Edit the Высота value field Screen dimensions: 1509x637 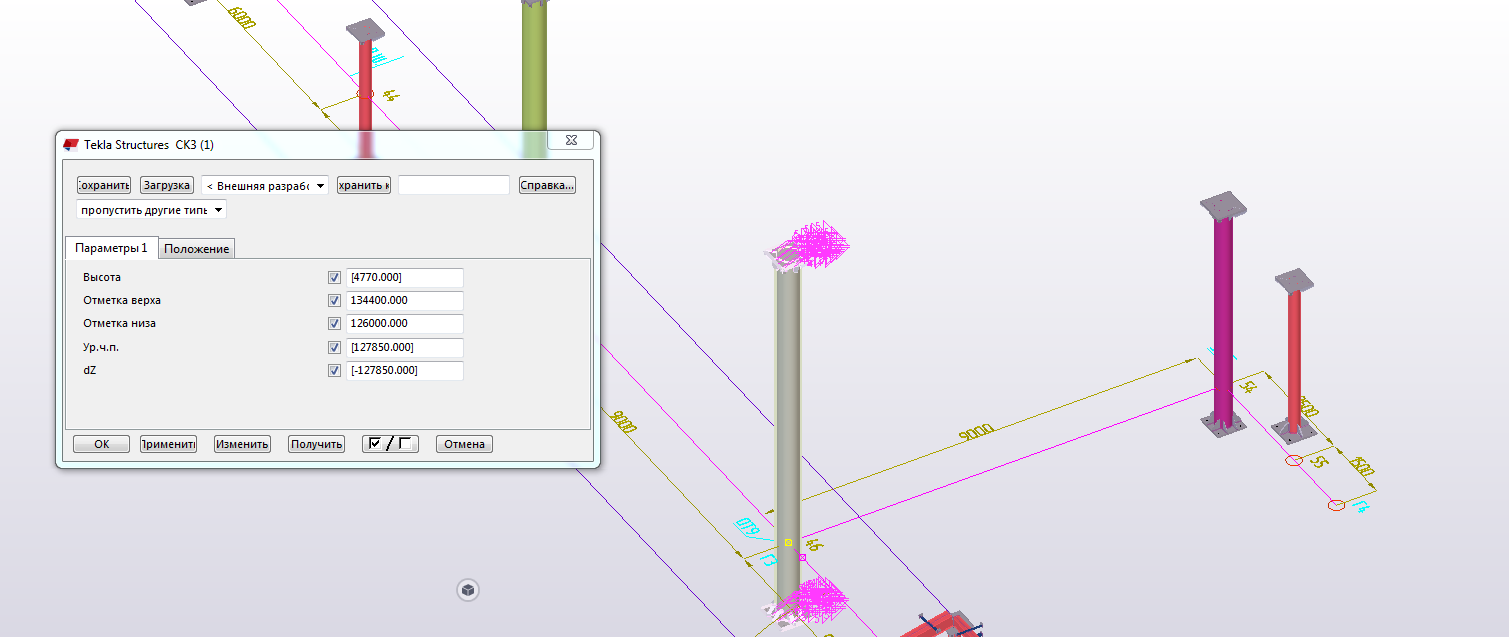405,277
